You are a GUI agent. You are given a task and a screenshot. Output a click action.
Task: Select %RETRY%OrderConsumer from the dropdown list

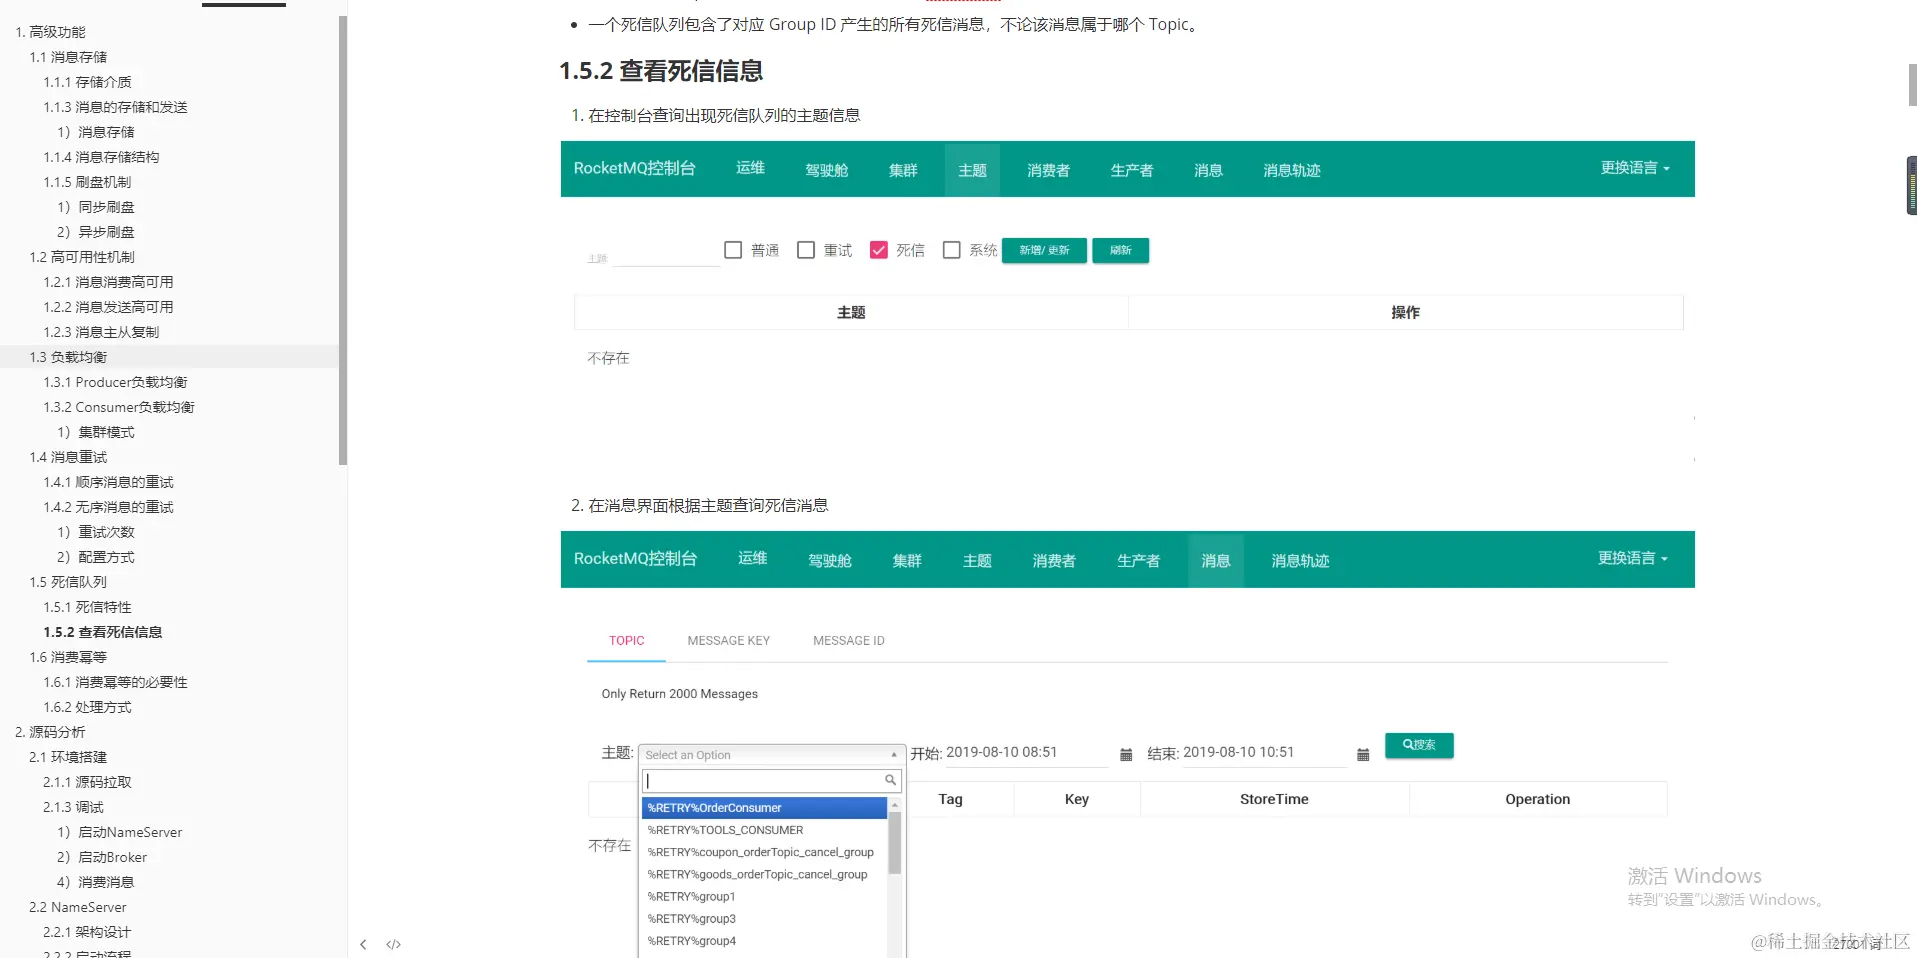[764, 808]
